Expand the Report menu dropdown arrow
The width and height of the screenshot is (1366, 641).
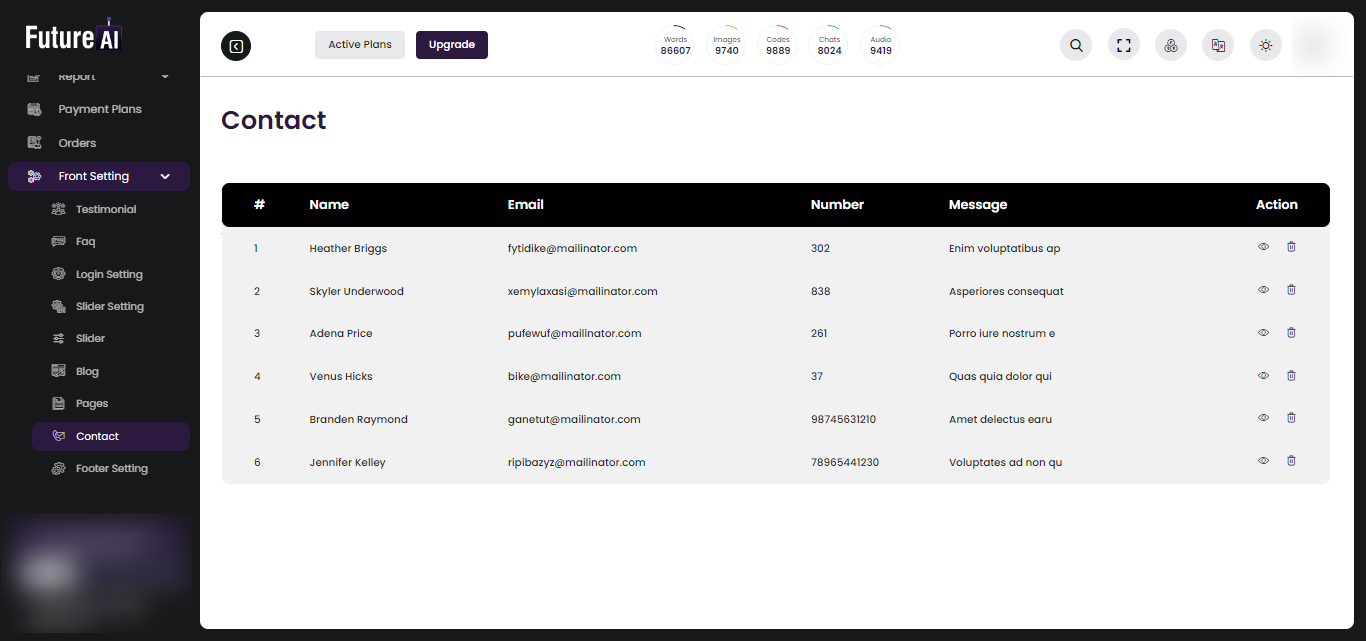165,77
